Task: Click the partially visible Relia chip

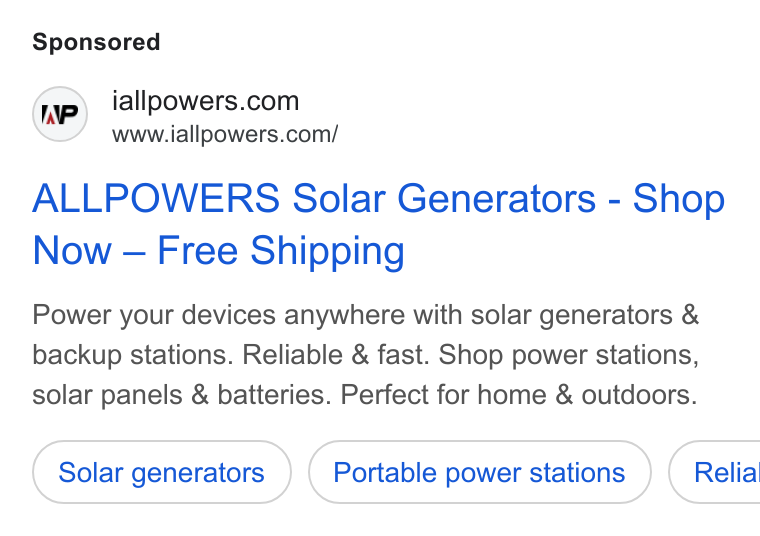Action: 714,473
